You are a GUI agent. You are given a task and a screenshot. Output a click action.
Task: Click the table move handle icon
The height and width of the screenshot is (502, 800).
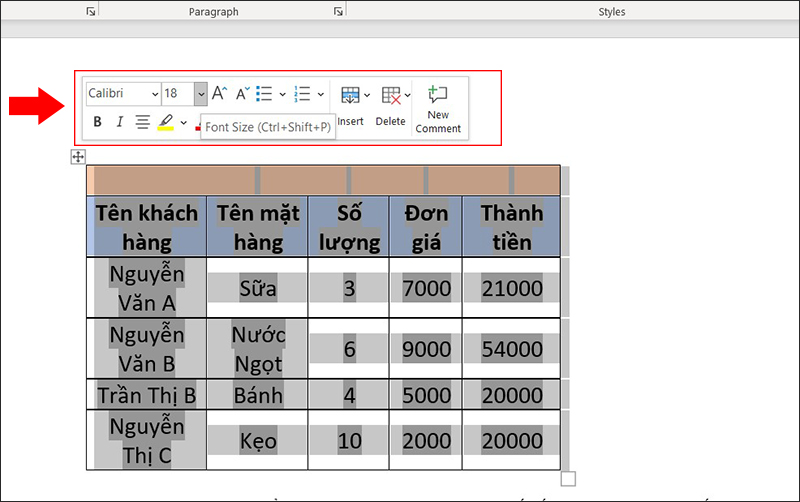pos(78,156)
